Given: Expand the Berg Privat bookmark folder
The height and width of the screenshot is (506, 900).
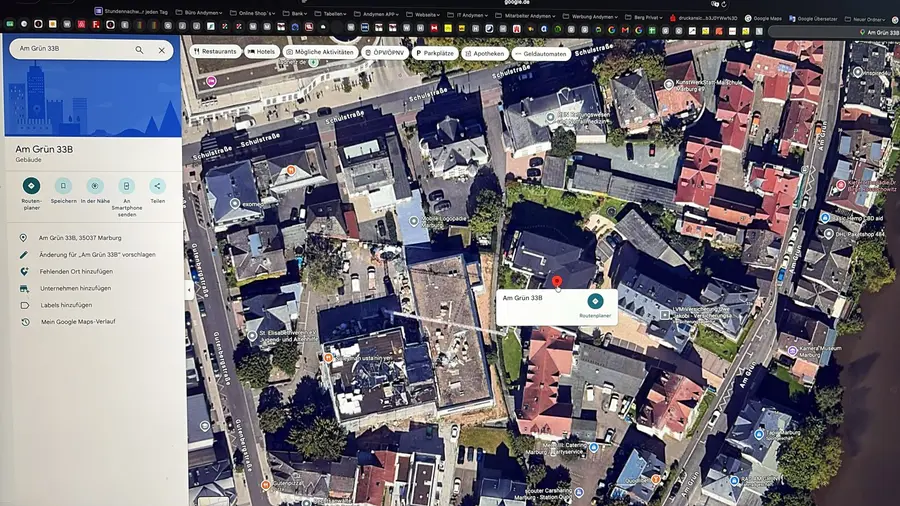Looking at the screenshot, I should click(x=644, y=17).
